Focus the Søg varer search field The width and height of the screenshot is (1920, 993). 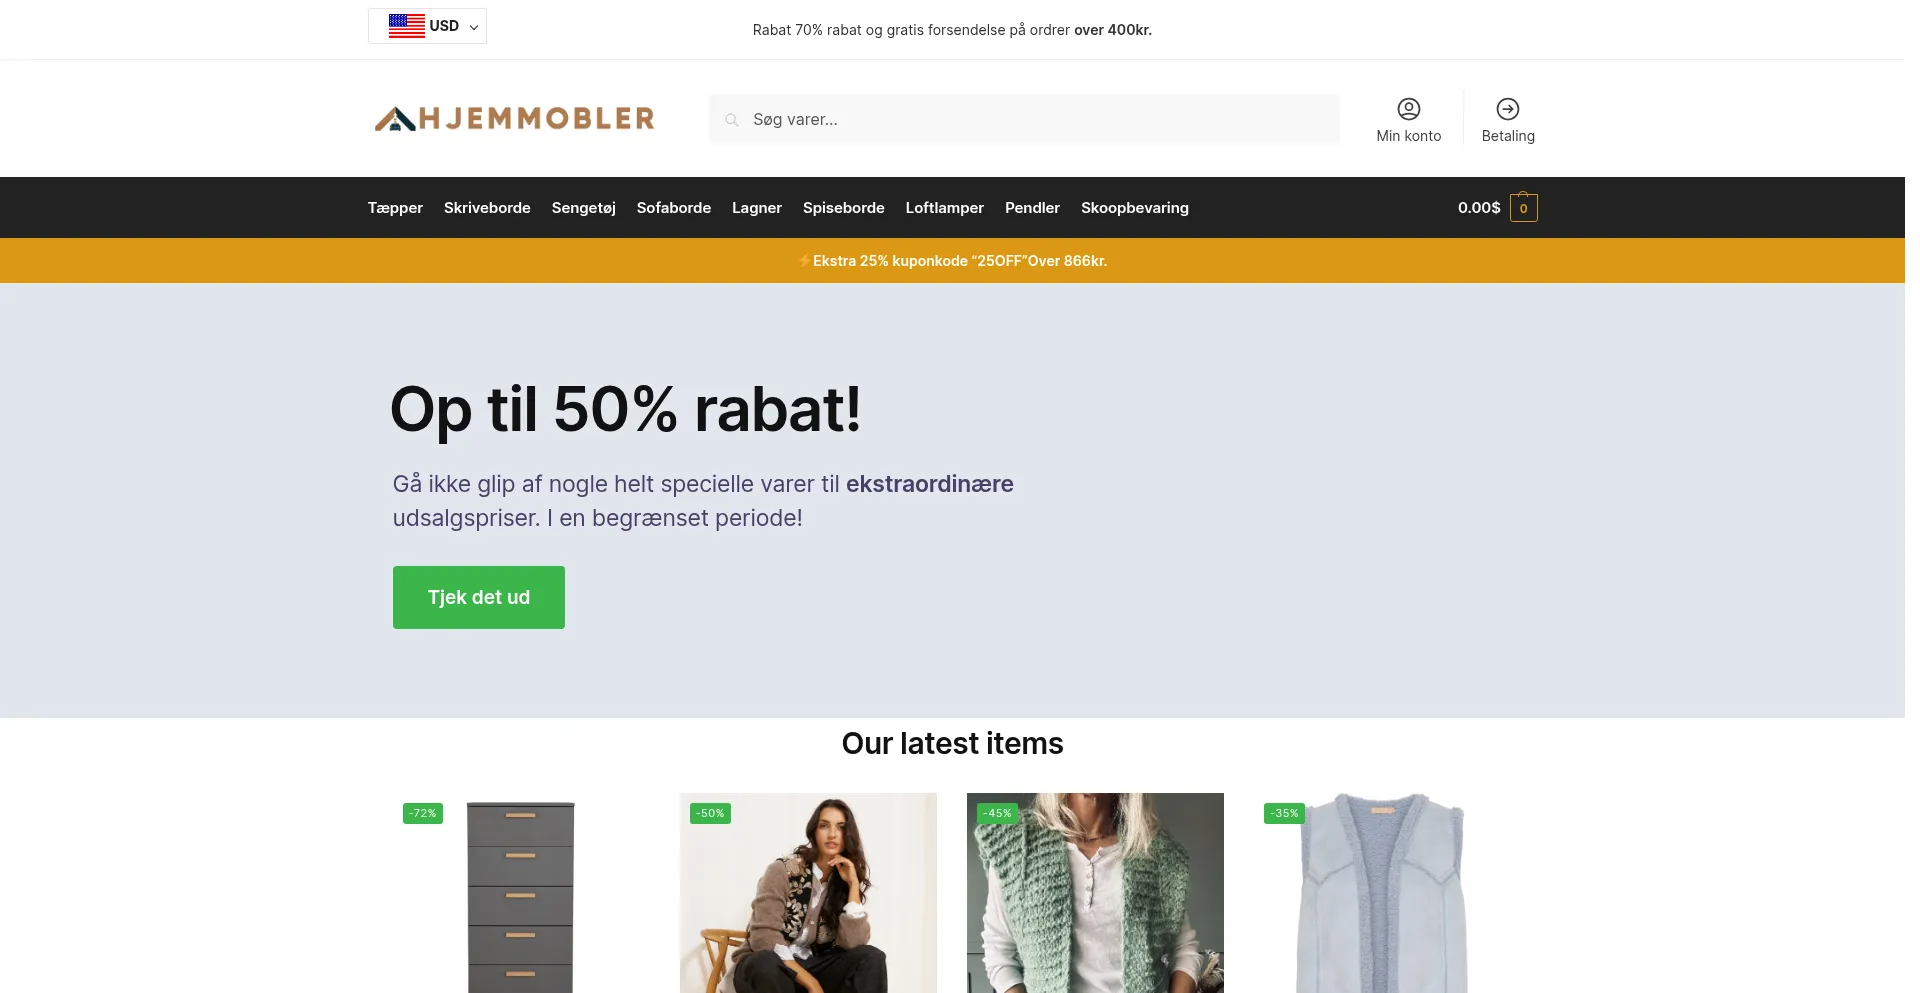click(x=1024, y=119)
